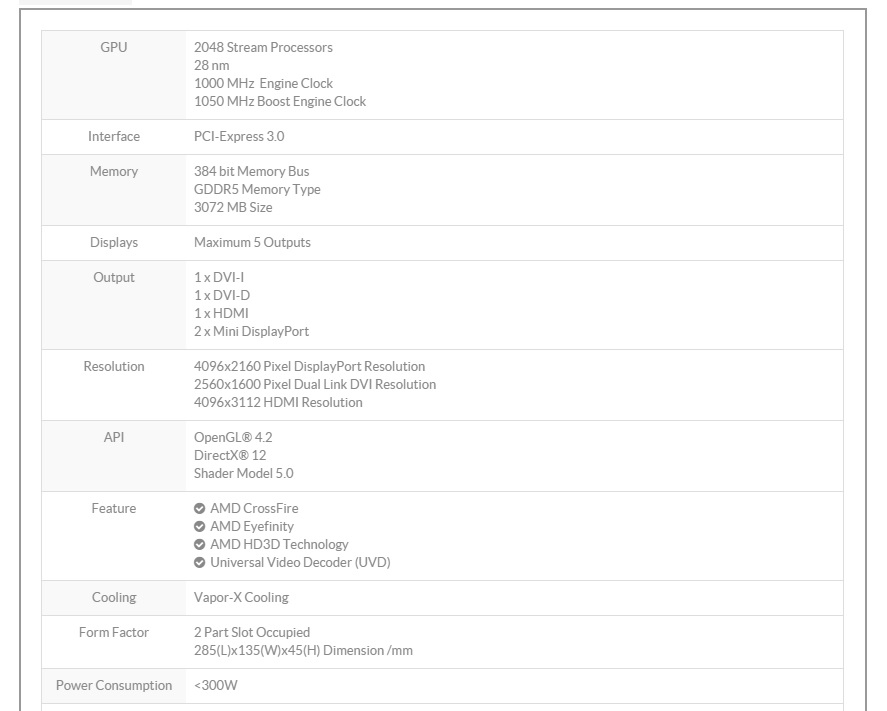Select the Output row label

coord(114,278)
